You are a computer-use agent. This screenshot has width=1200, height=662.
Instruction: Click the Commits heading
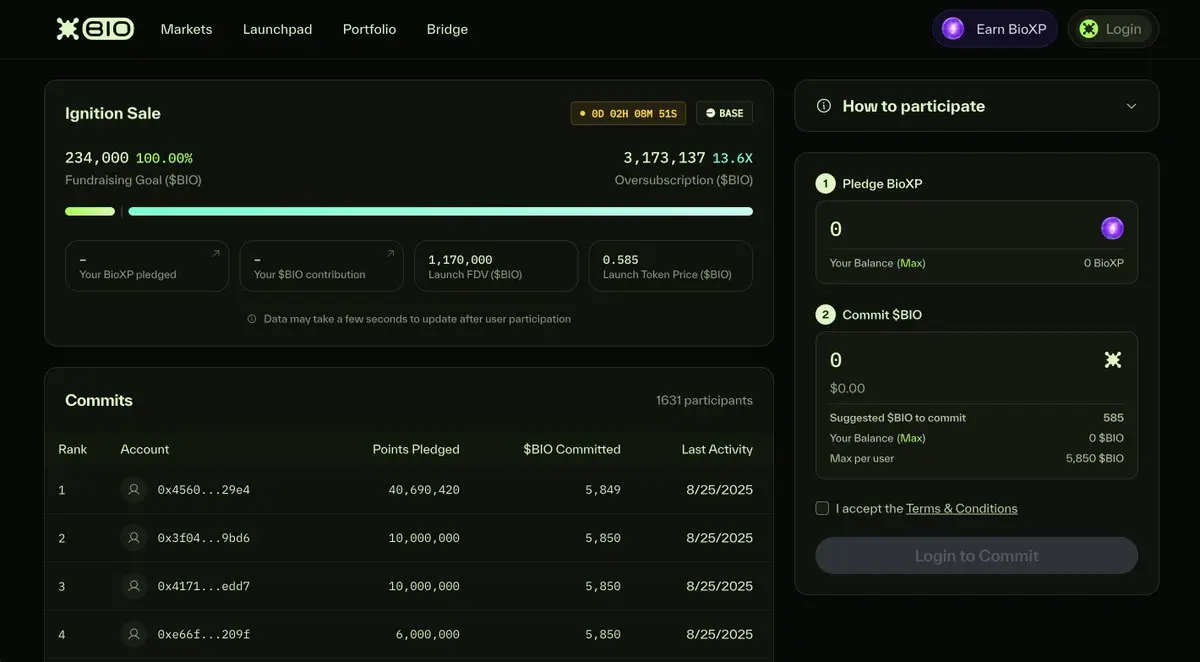pos(99,400)
